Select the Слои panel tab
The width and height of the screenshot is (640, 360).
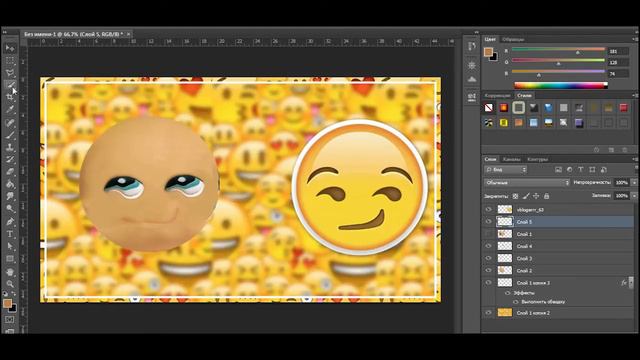pos(490,160)
